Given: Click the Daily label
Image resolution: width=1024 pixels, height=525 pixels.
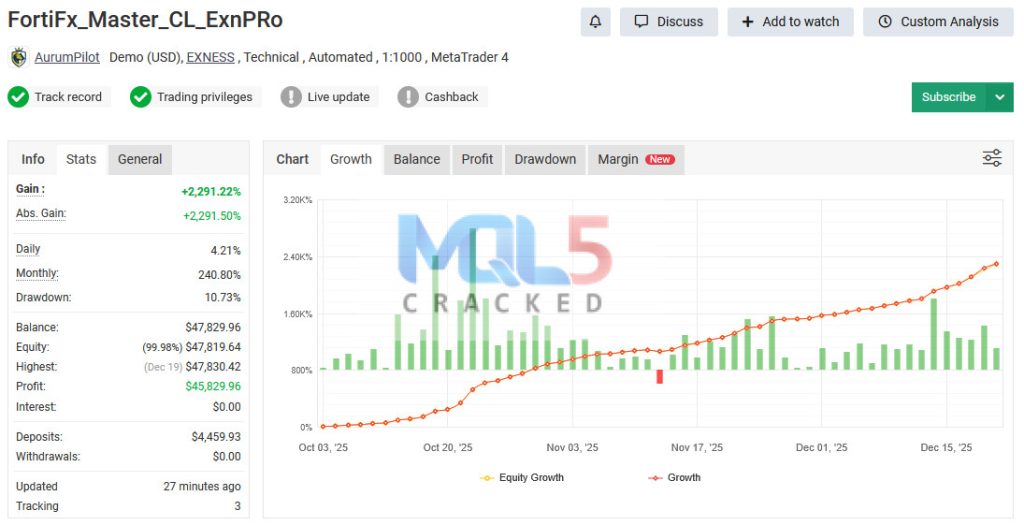Looking at the screenshot, I should click(28, 249).
